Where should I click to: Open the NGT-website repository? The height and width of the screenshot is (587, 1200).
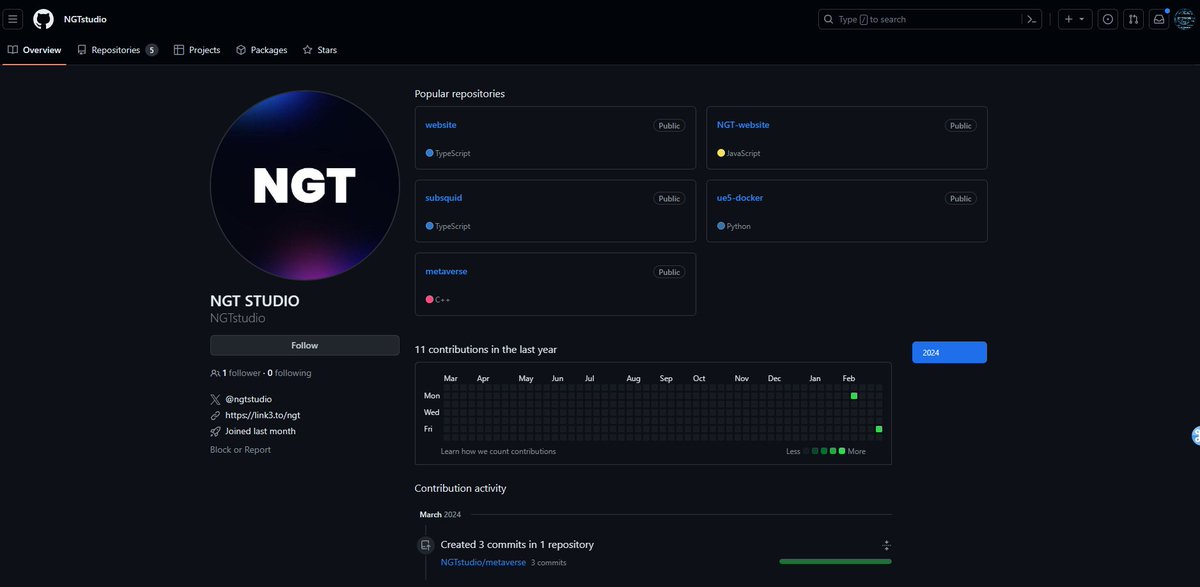coord(743,125)
